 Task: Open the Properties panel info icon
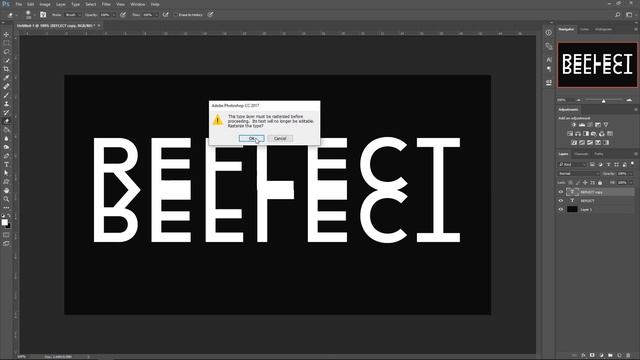[549, 33]
